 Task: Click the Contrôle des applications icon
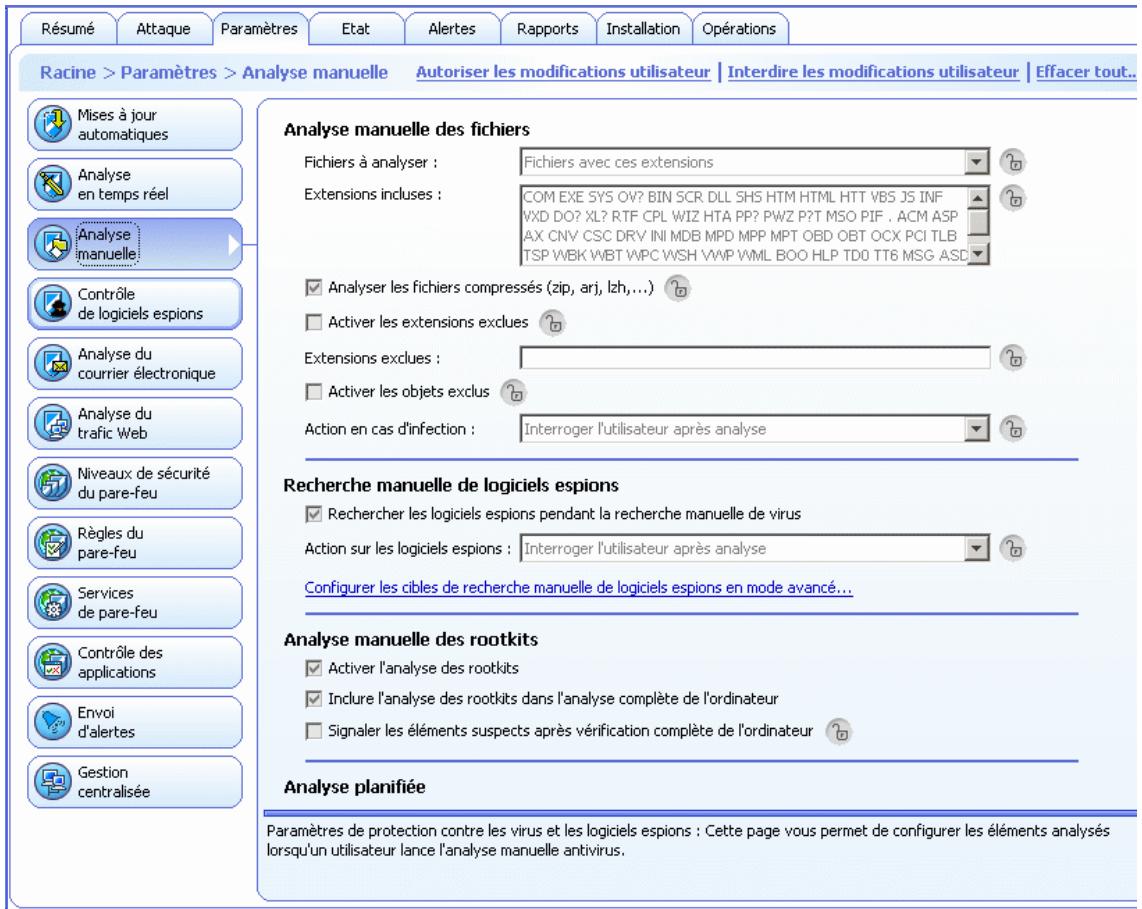[x=52, y=662]
